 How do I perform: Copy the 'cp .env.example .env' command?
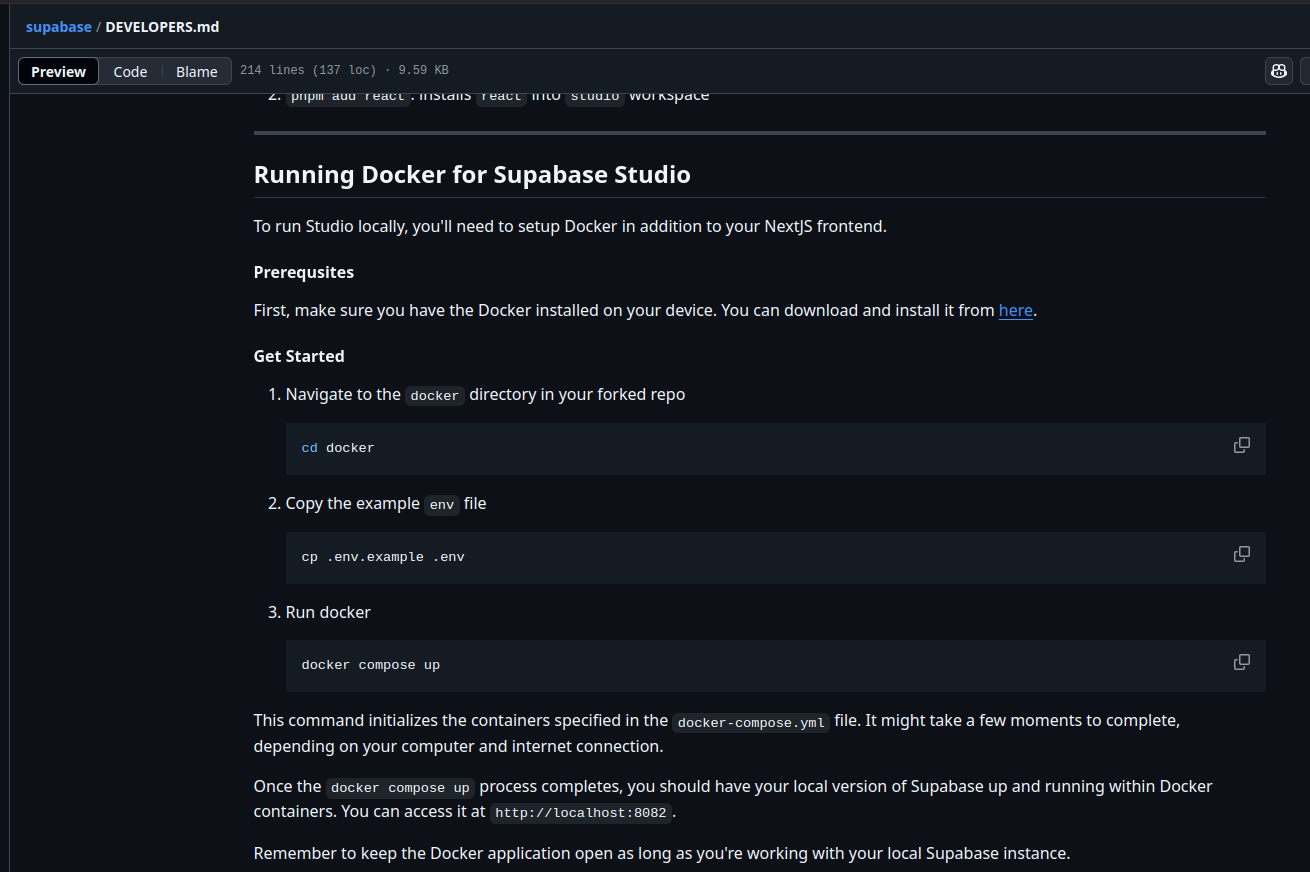tap(1241, 554)
